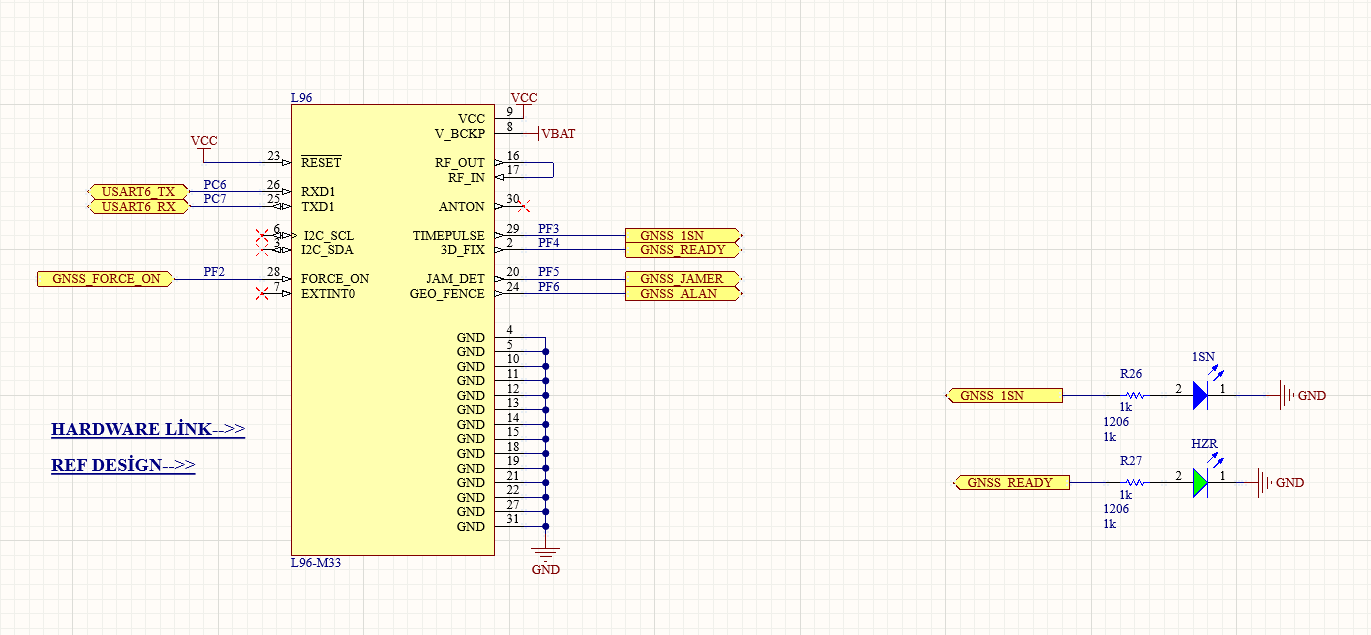Click the R27 designator label
This screenshot has height=635, width=1371.
pos(1131,461)
